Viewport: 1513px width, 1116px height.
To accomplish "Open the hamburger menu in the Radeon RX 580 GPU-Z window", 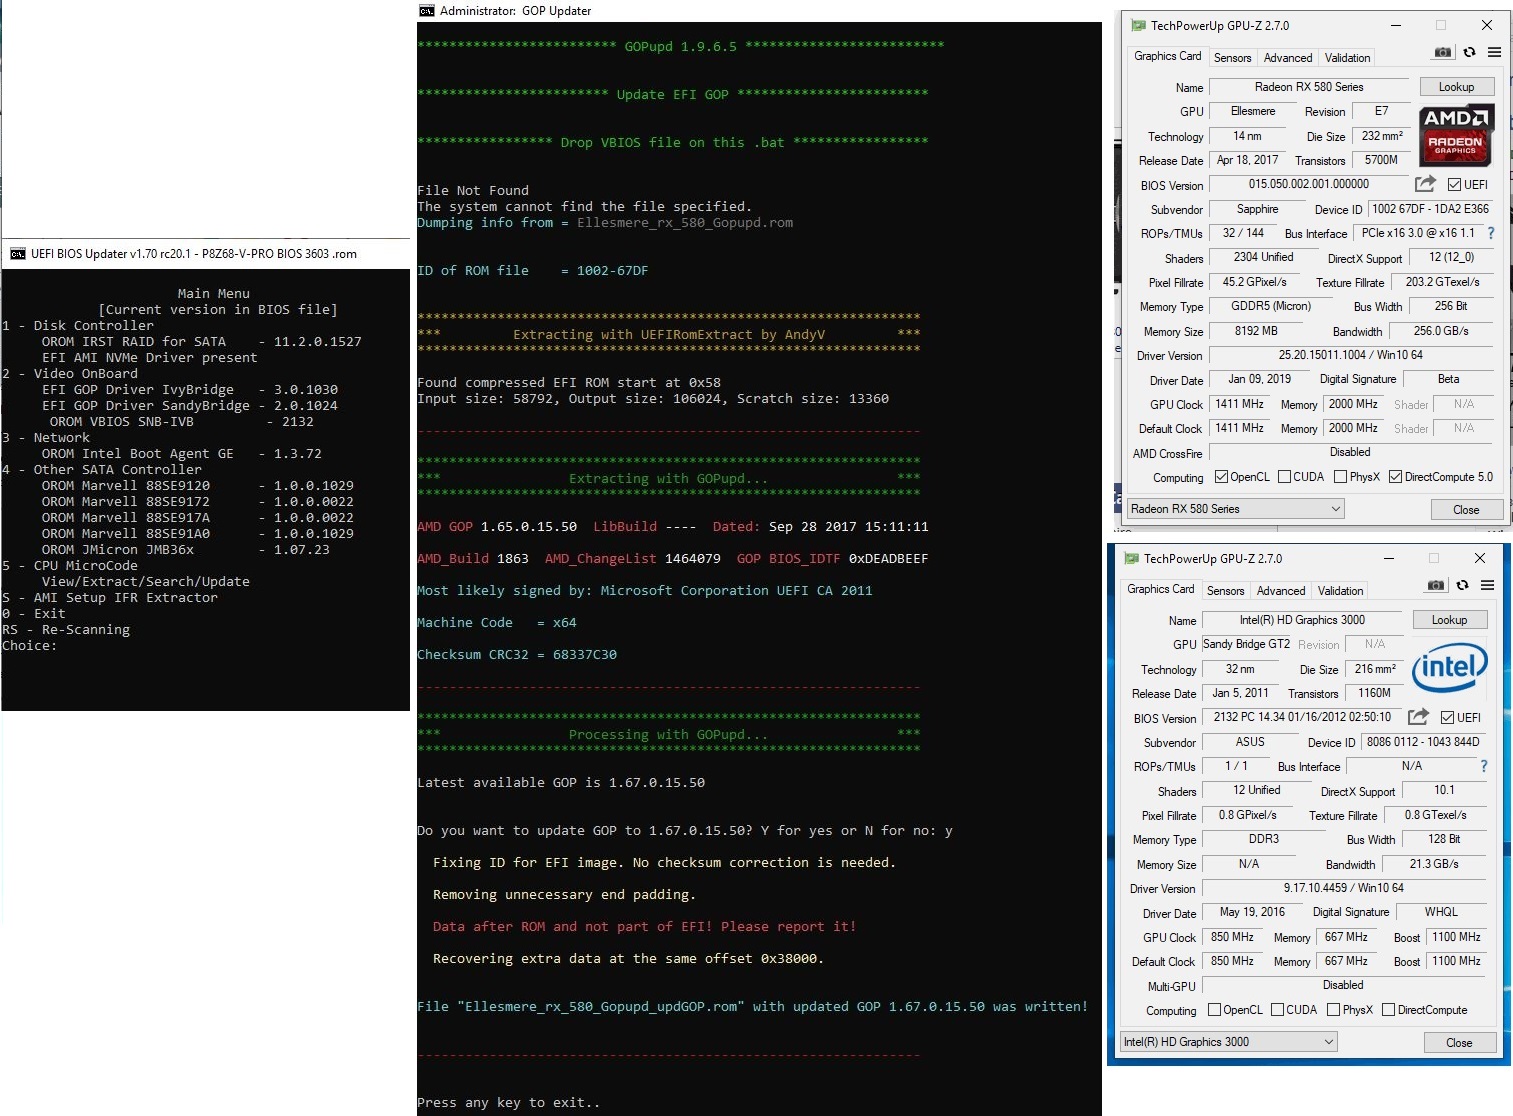I will pos(1494,52).
